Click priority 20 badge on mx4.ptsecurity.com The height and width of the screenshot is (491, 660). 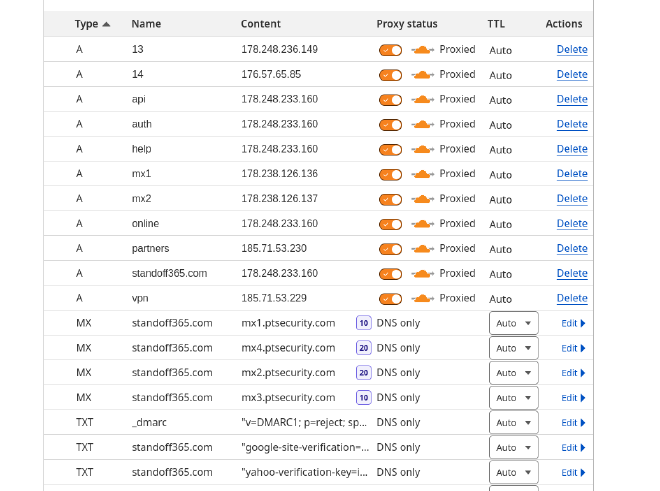[364, 348]
